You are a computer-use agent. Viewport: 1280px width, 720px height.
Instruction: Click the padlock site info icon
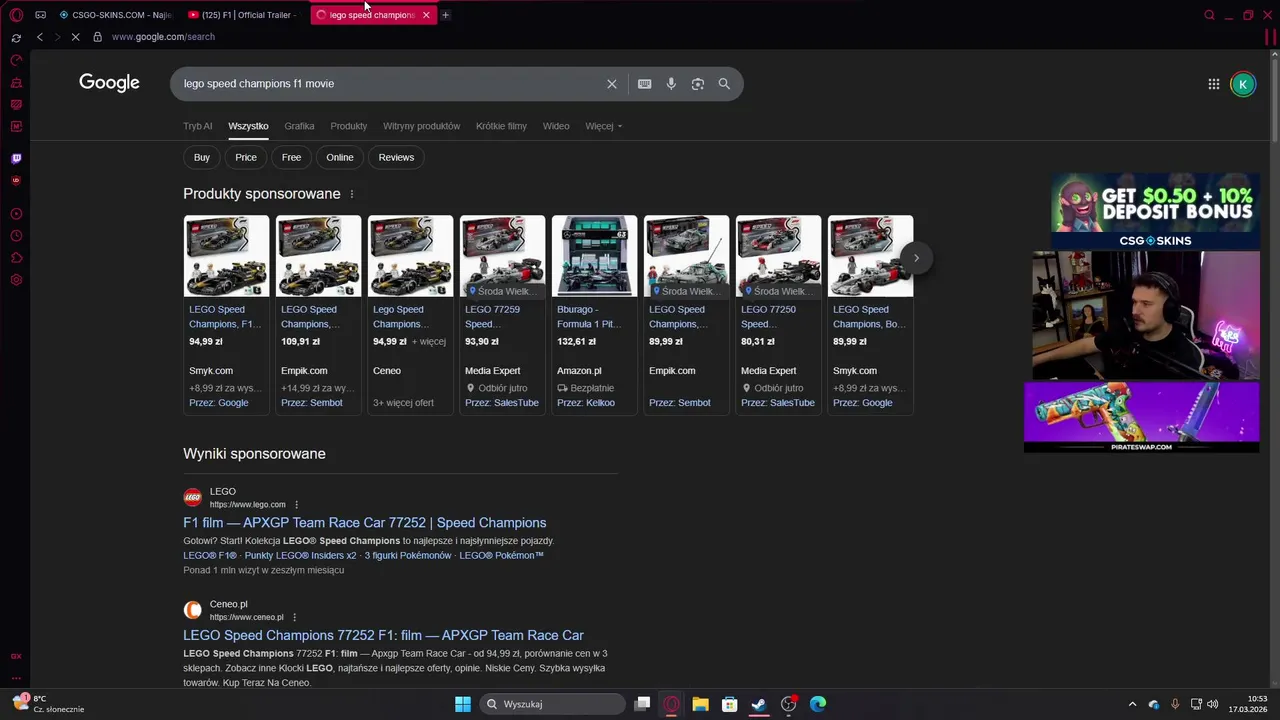[97, 37]
